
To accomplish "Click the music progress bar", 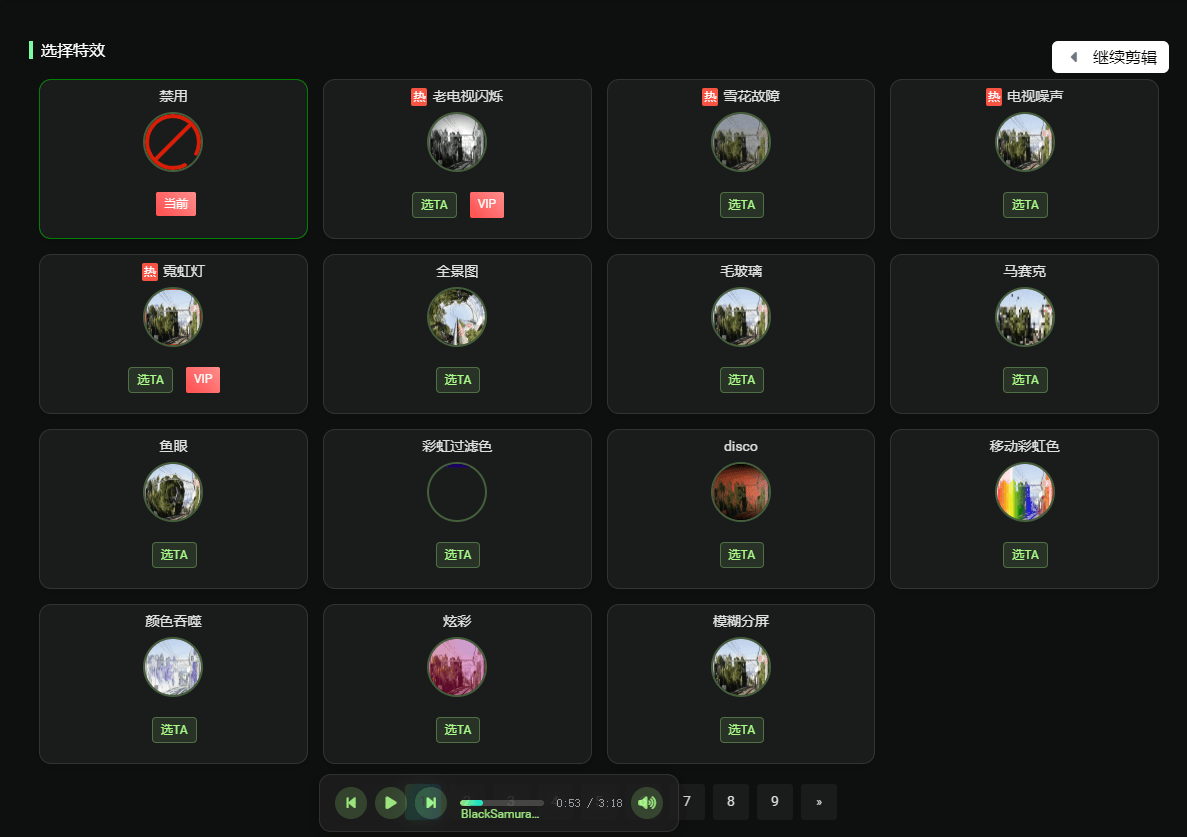I will [x=502, y=802].
